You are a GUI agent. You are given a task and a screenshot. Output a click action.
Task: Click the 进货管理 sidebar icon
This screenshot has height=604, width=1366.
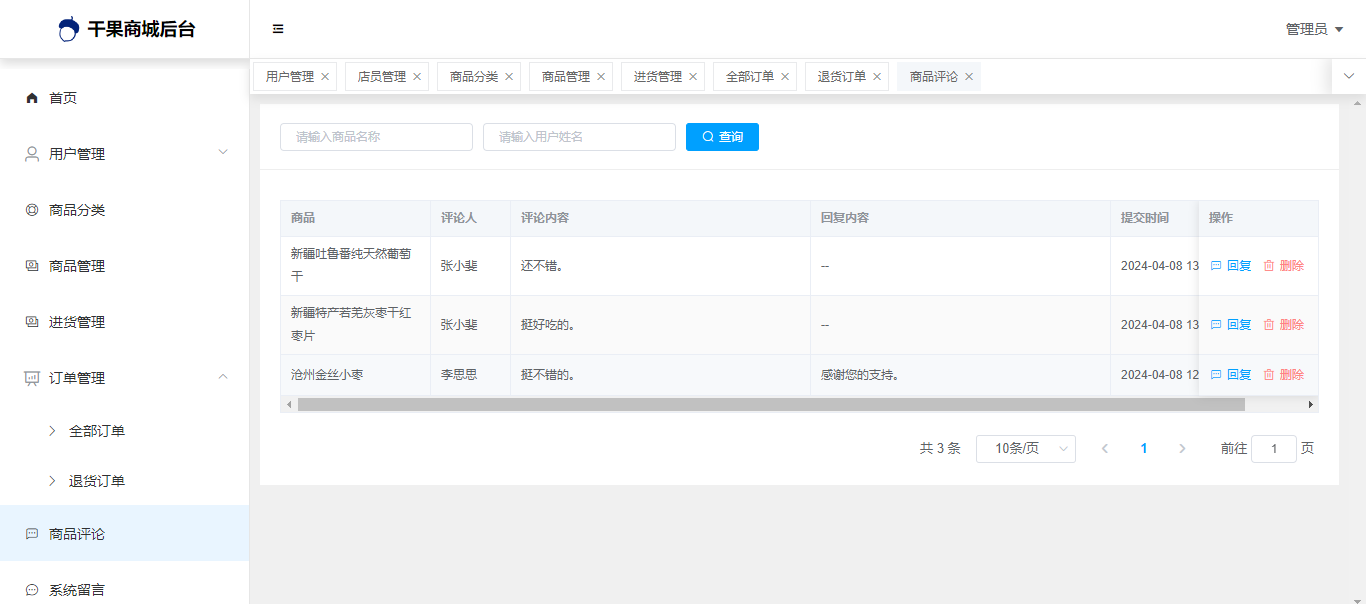tap(32, 322)
